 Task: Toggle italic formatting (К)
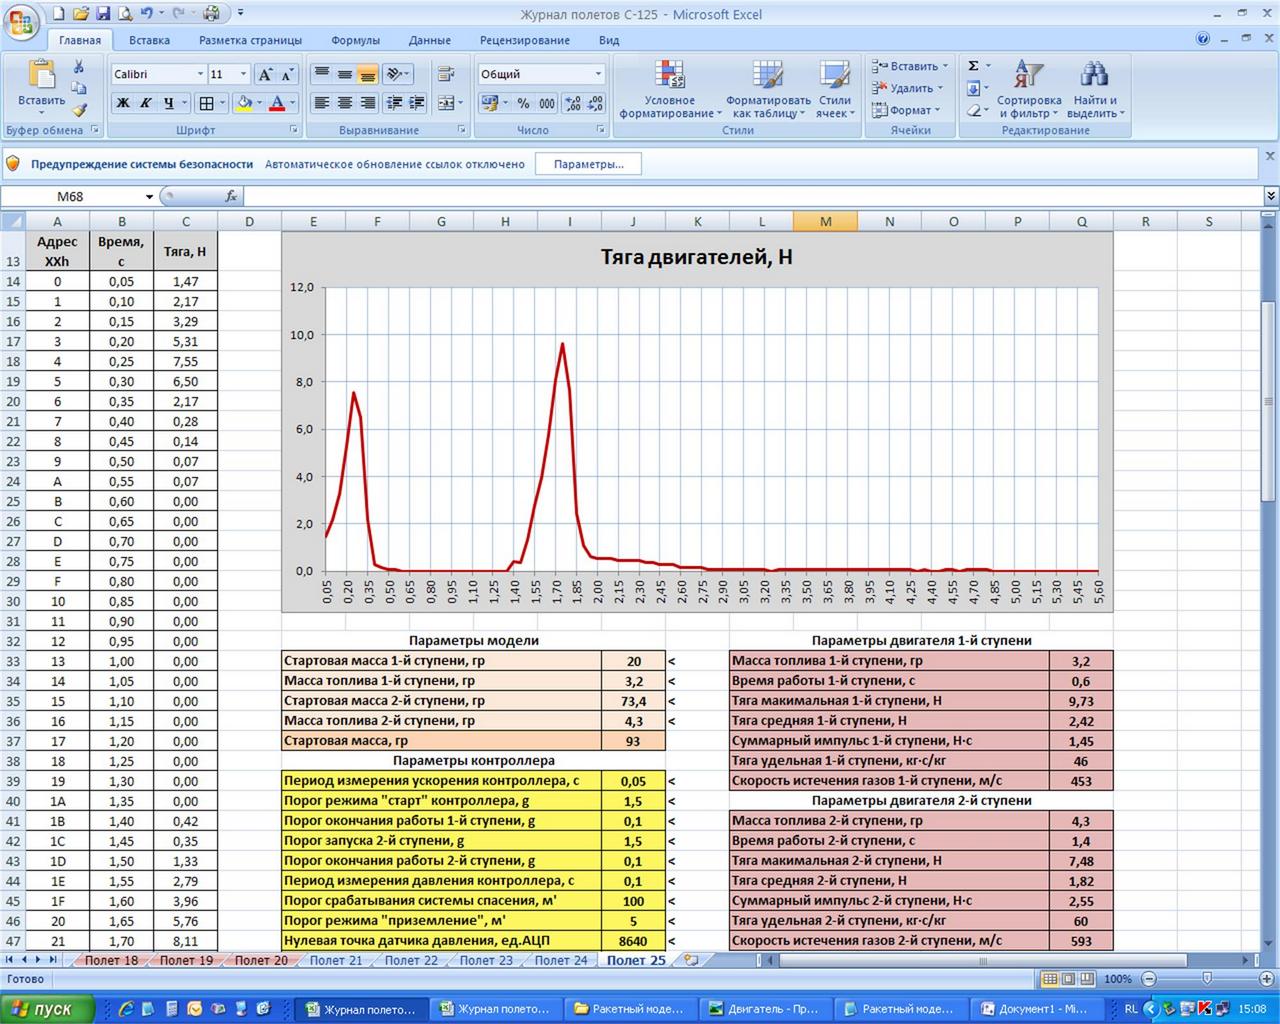(x=146, y=103)
